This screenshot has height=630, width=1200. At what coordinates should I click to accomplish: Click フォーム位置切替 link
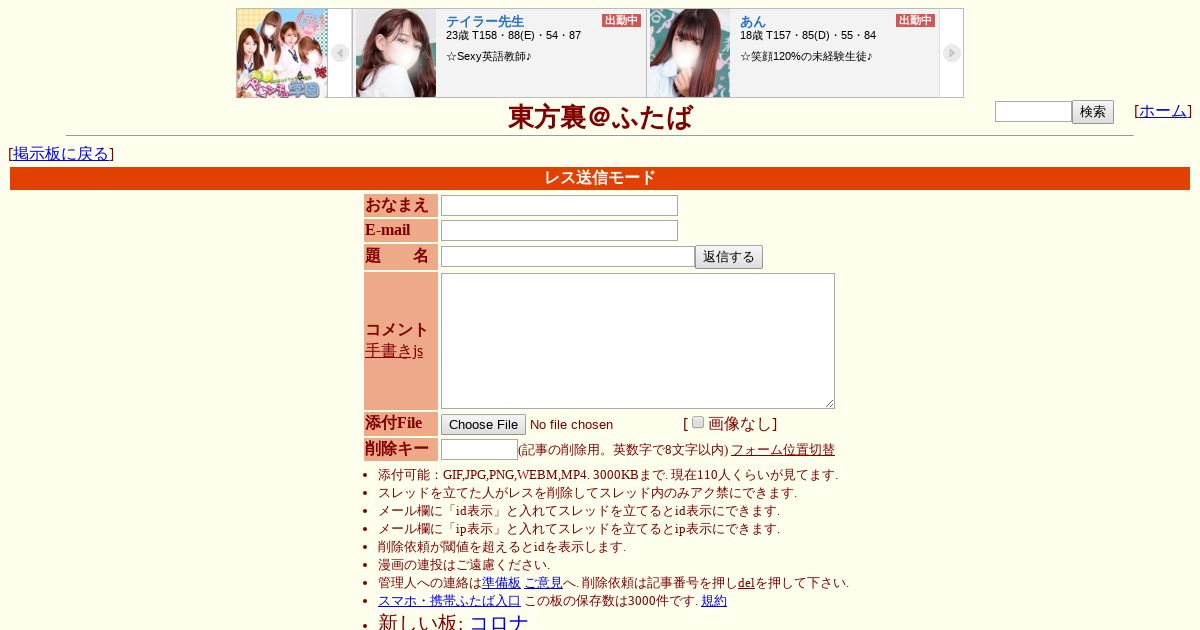tap(783, 450)
